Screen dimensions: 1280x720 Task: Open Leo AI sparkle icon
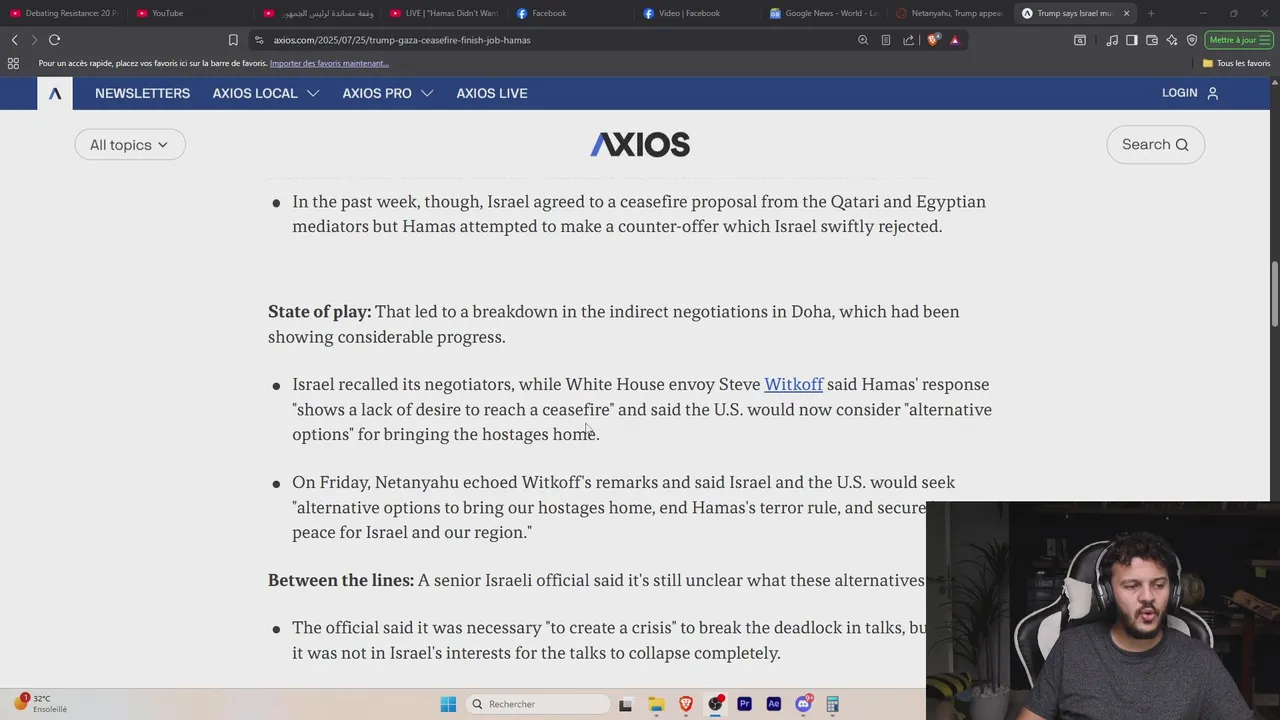coord(1172,40)
